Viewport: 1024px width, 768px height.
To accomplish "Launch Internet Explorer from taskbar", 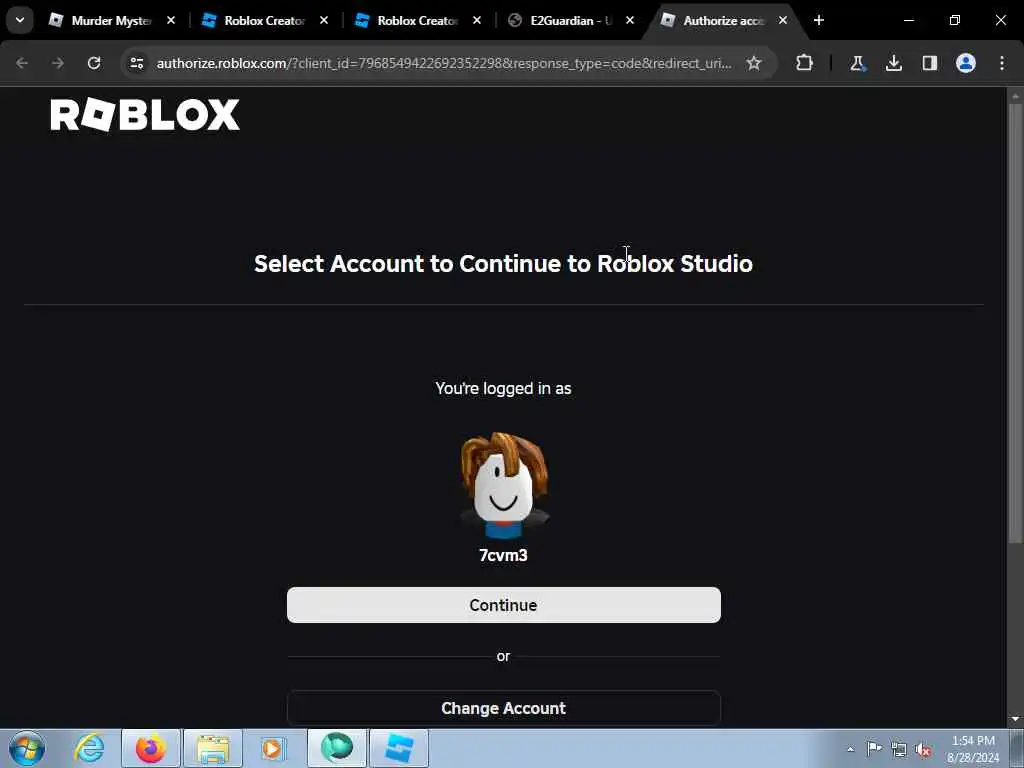I will pyautogui.click(x=89, y=748).
